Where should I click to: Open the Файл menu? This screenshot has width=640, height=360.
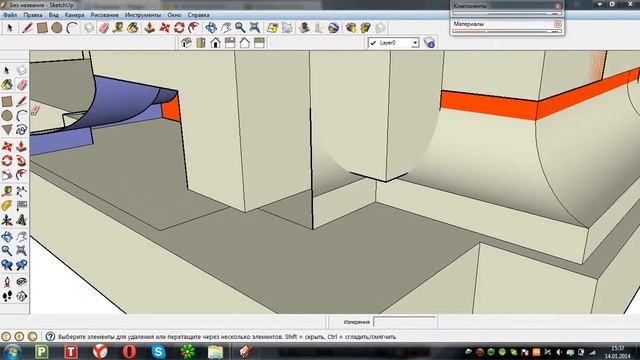[10, 15]
